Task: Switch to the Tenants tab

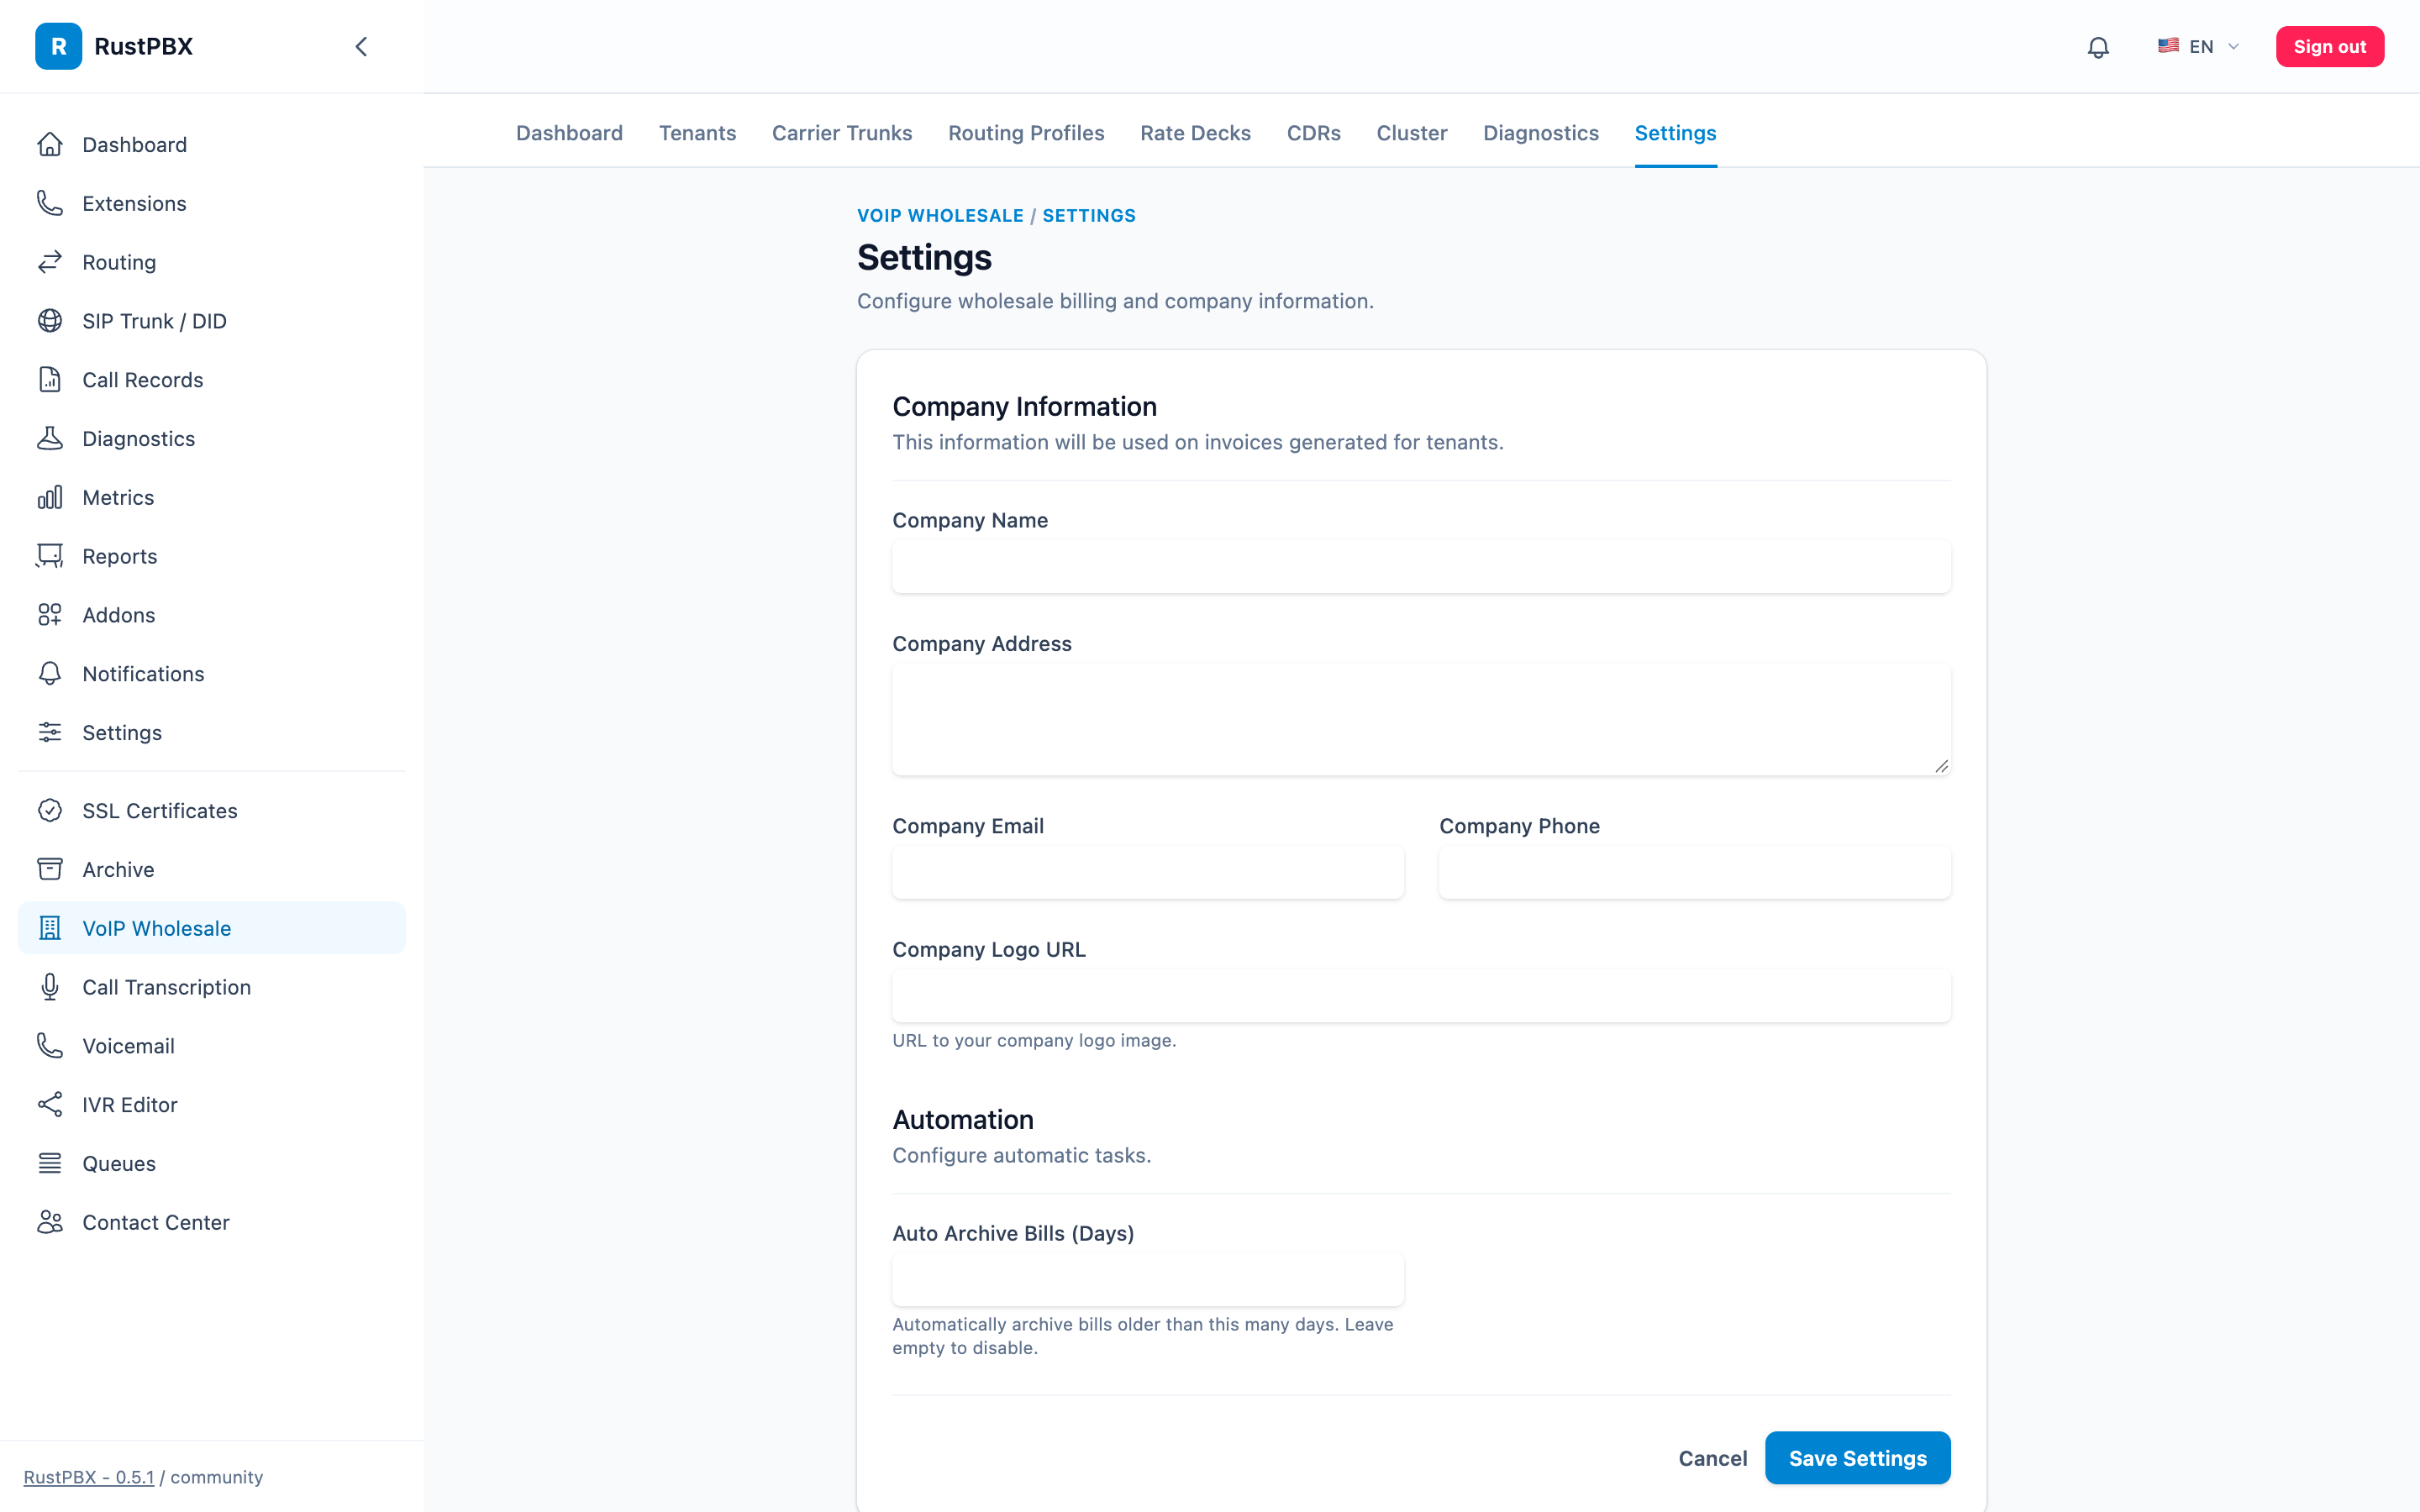Action: point(697,133)
